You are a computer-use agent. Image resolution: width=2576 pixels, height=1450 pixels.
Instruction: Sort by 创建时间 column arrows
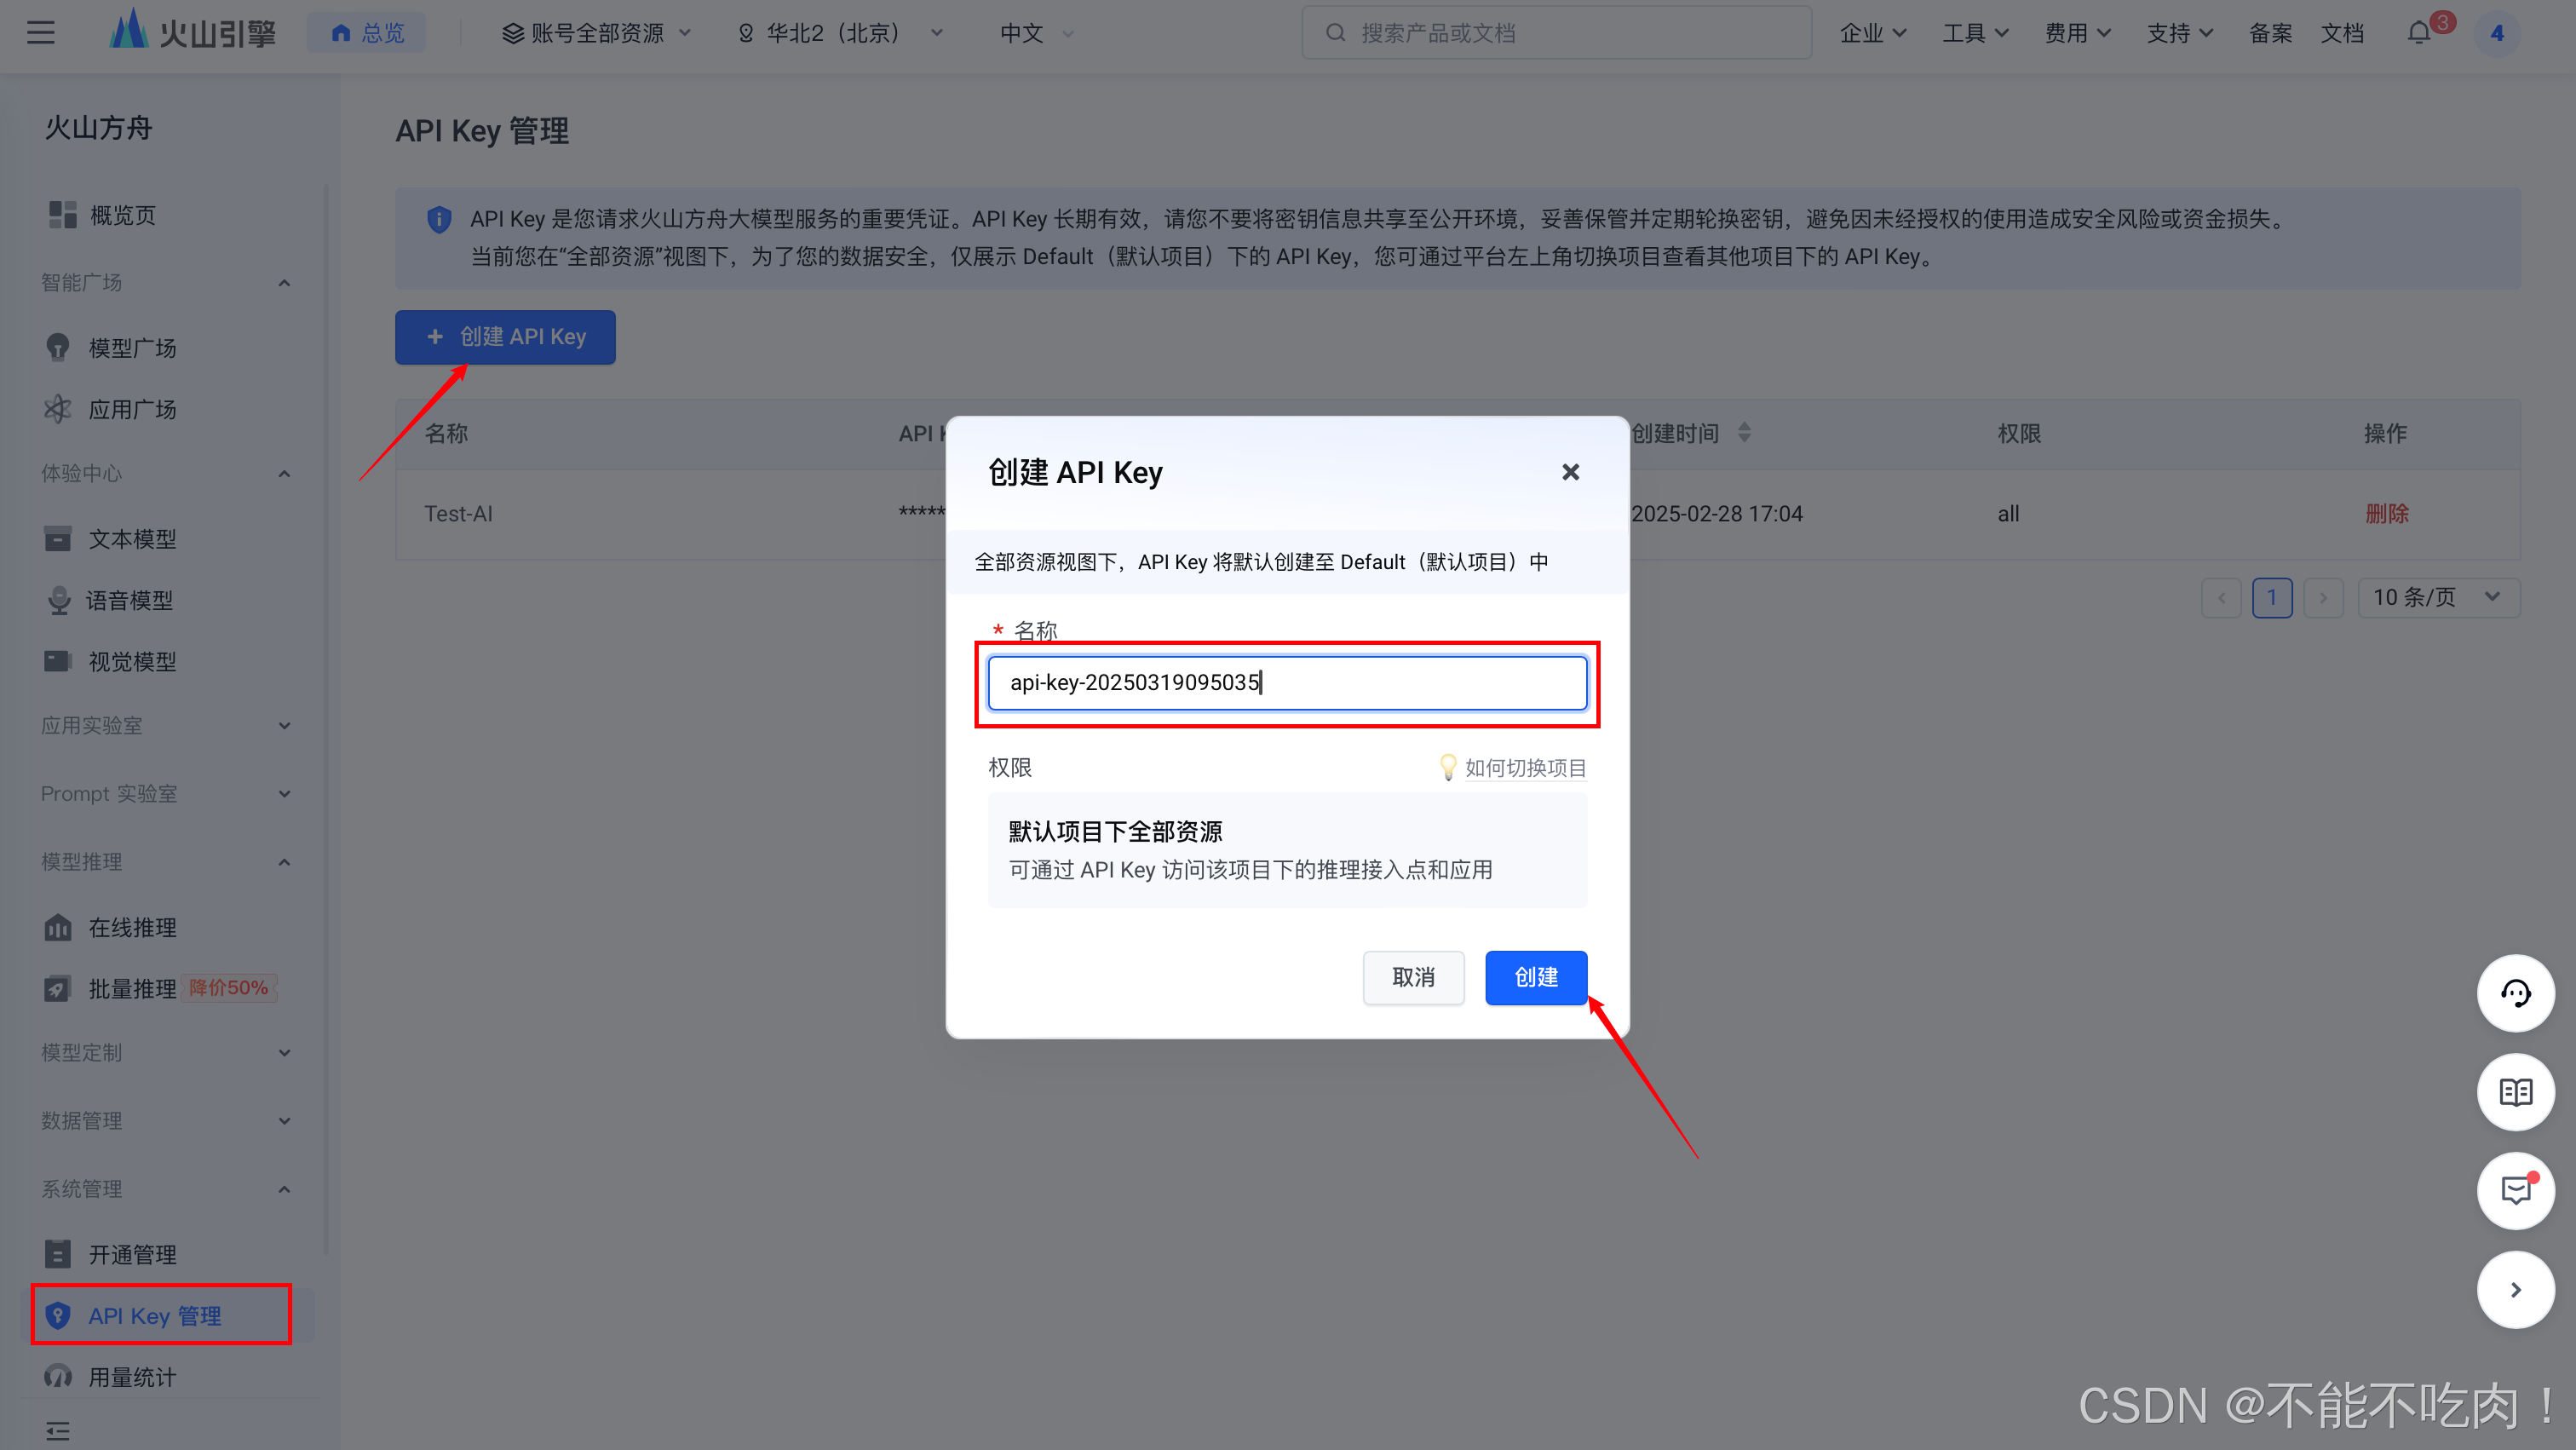click(x=1744, y=433)
